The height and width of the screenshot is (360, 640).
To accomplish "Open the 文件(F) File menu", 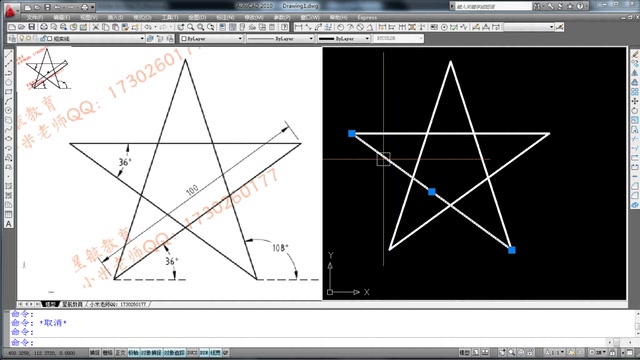I will click(35, 18).
